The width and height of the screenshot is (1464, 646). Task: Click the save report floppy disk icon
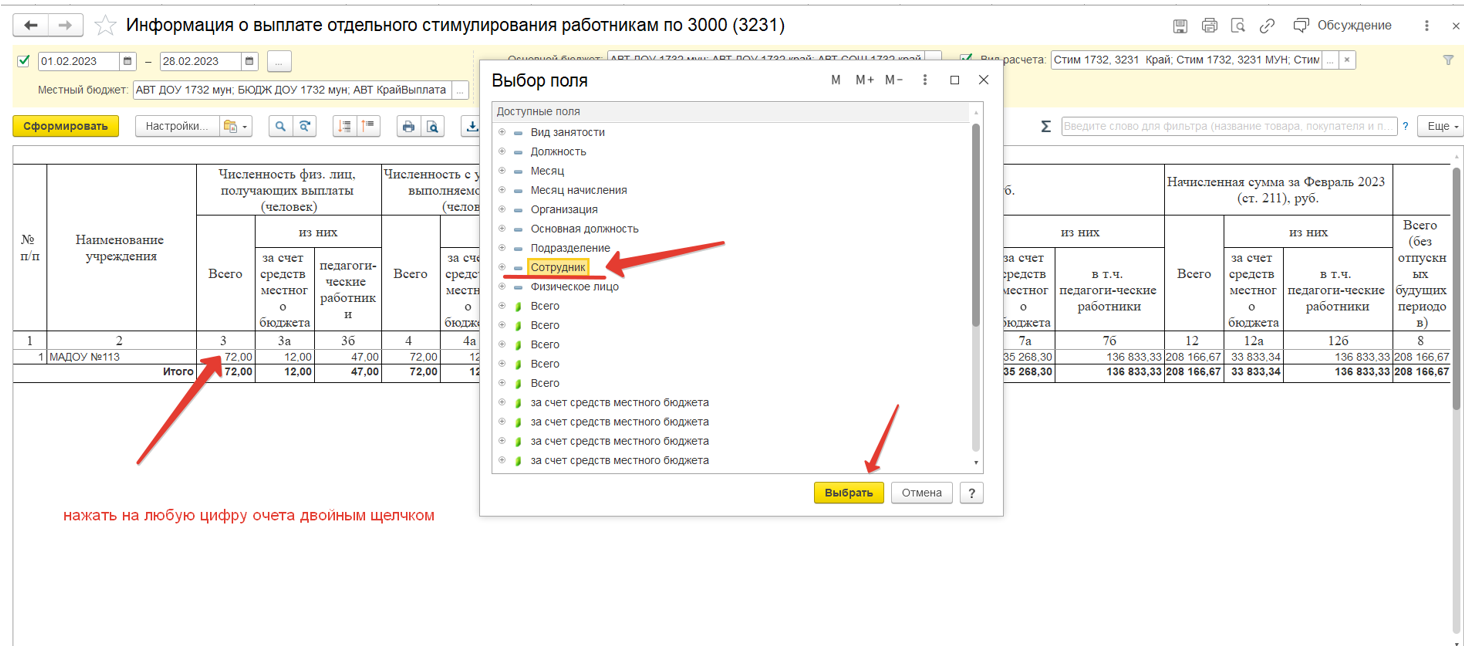coord(1180,26)
